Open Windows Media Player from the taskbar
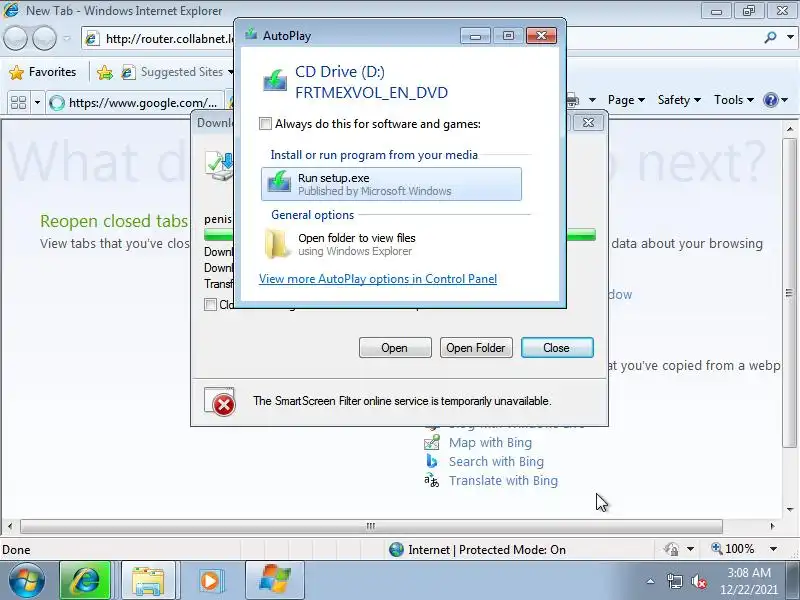The height and width of the screenshot is (600, 800). coord(210,581)
